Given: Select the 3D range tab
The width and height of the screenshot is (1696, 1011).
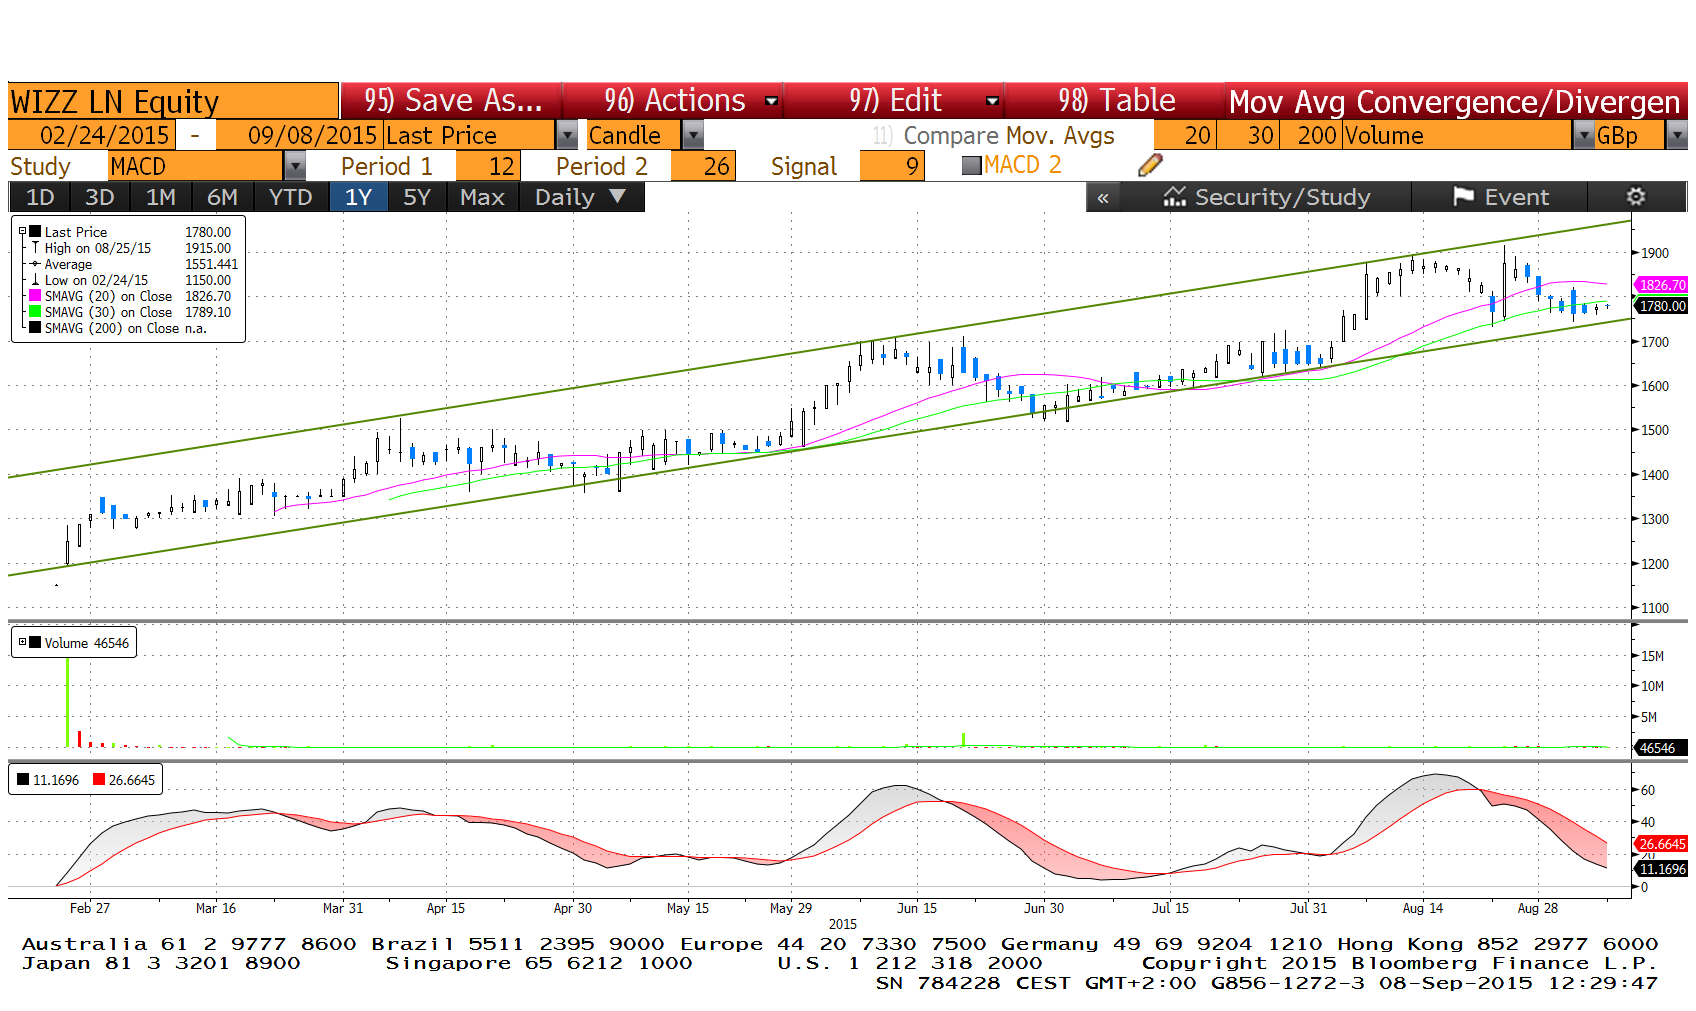Looking at the screenshot, I should 99,197.
